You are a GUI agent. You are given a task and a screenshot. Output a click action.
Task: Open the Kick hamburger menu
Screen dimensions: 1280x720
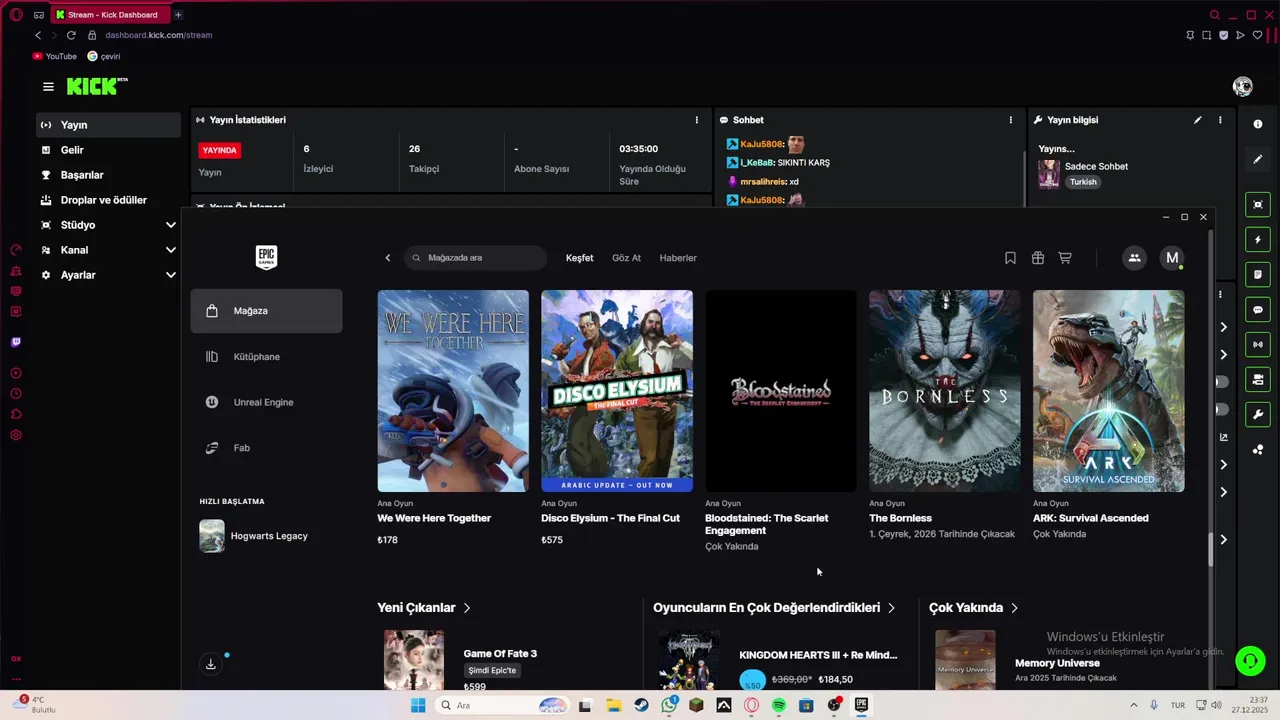click(x=48, y=87)
